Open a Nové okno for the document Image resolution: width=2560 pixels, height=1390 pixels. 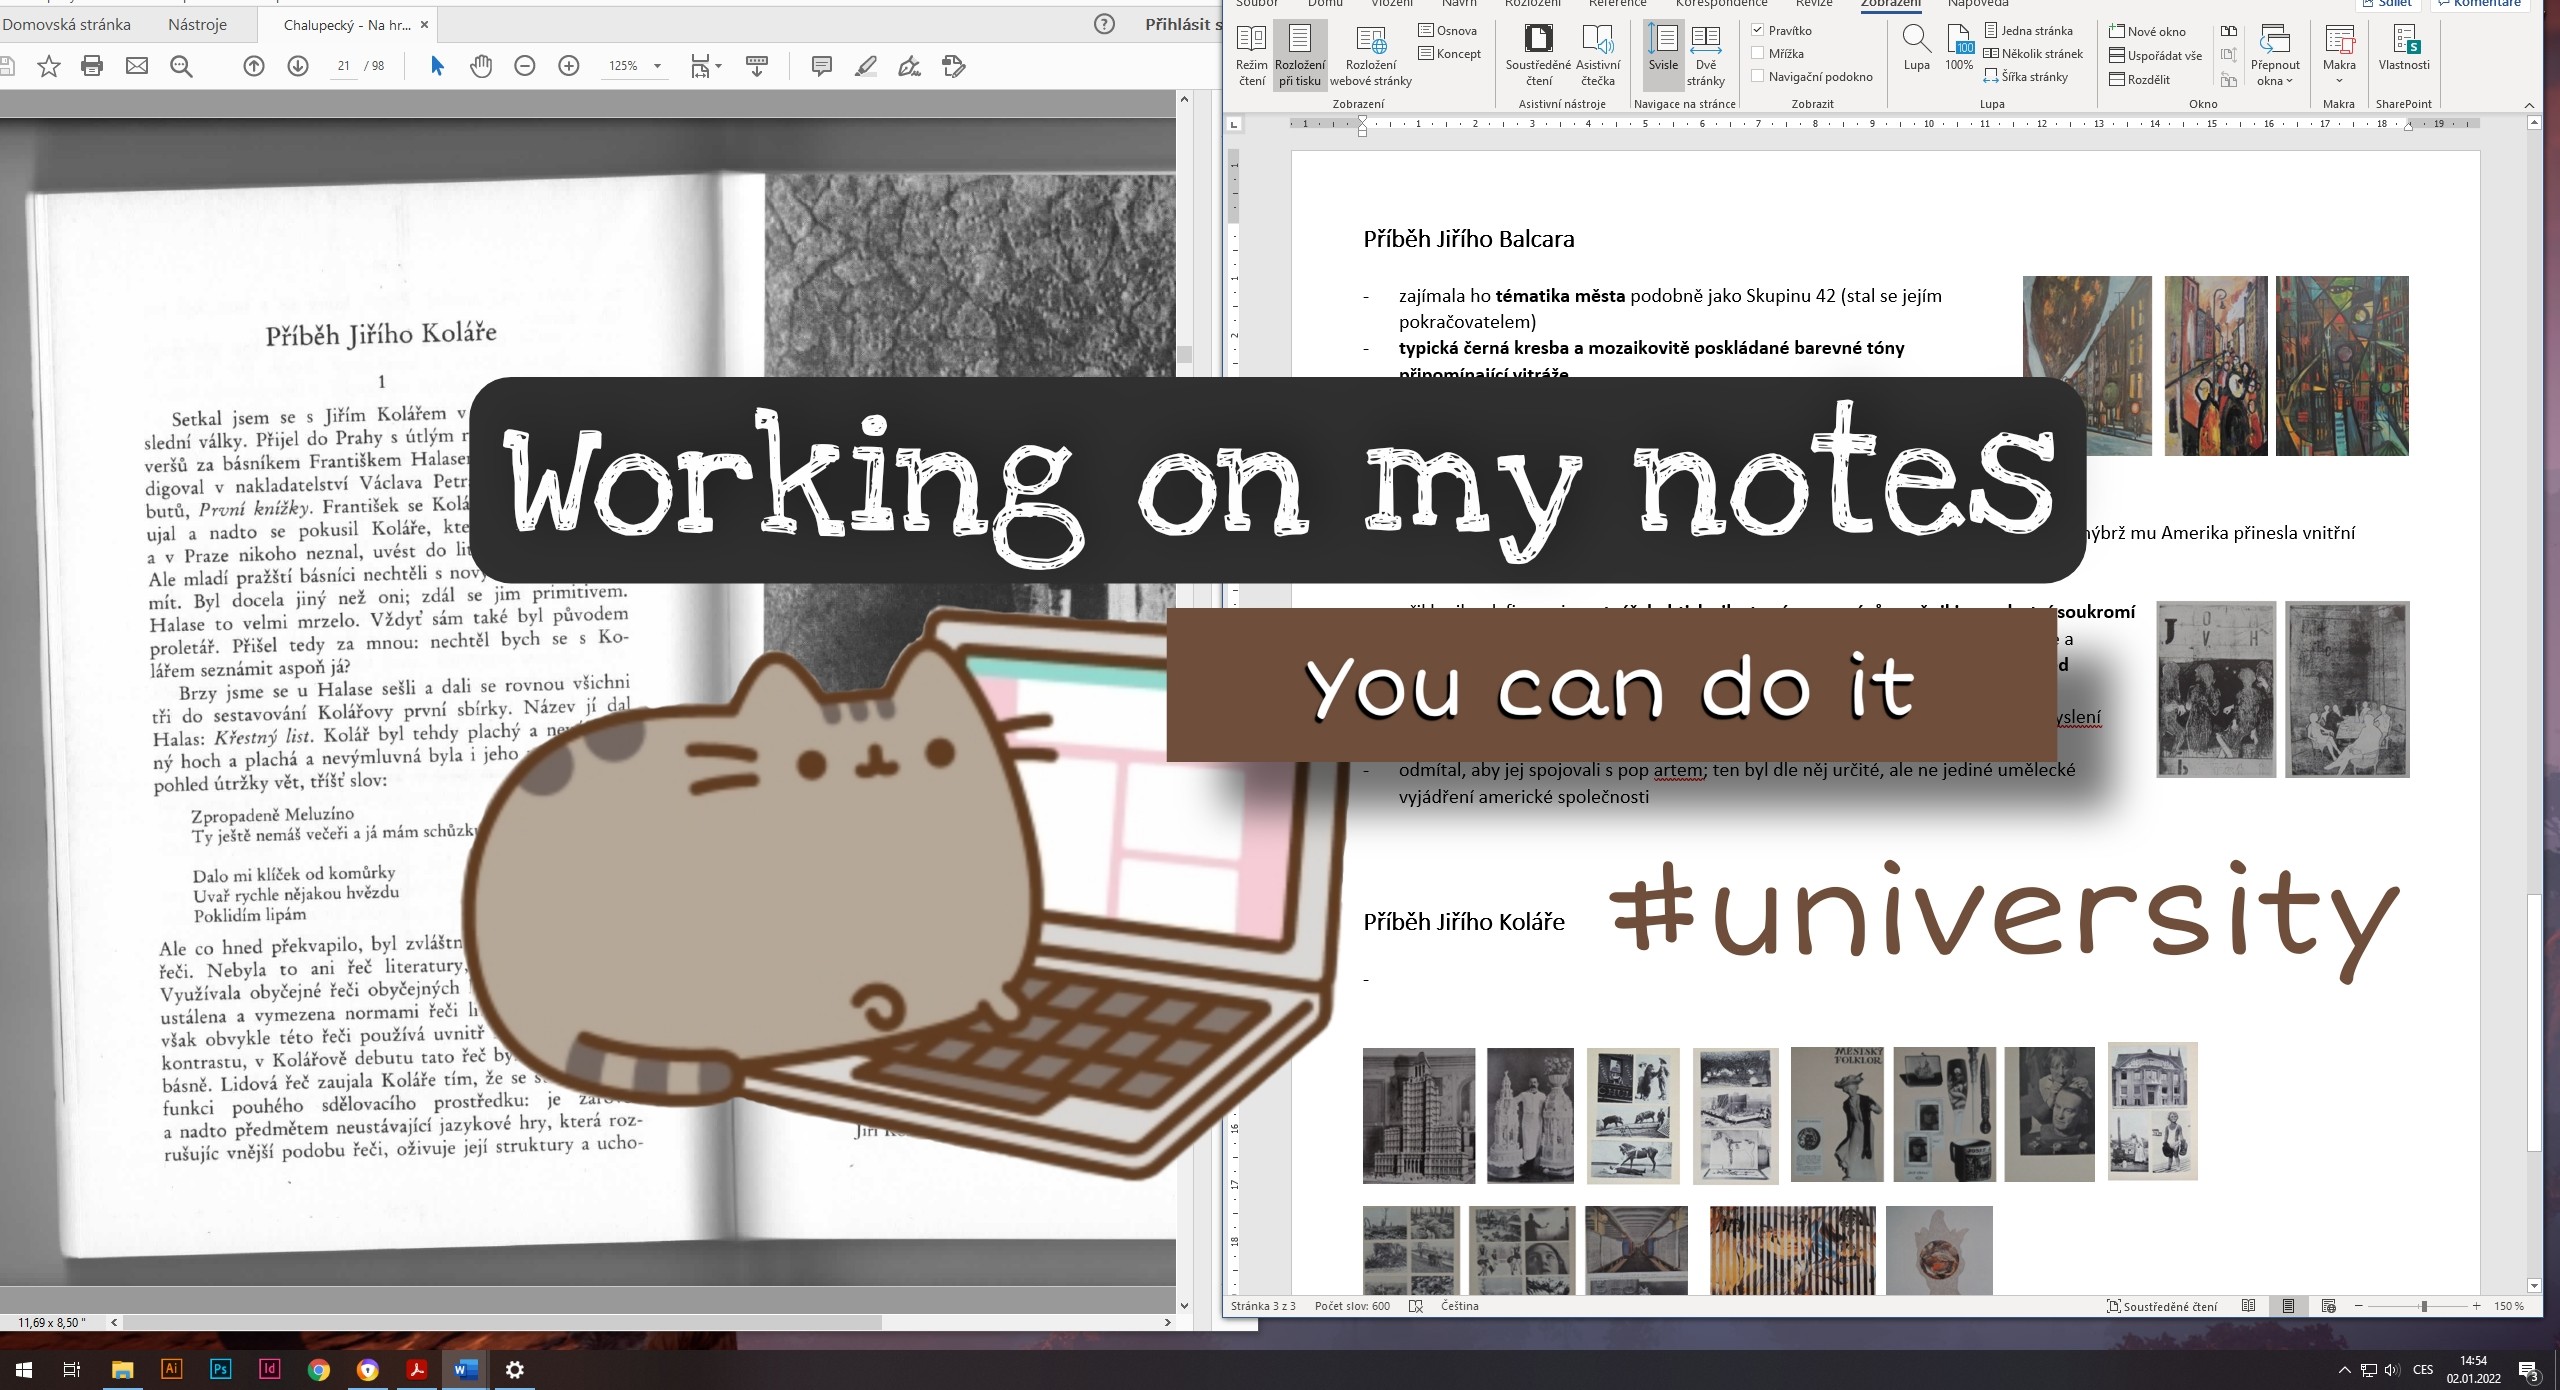point(2147,31)
